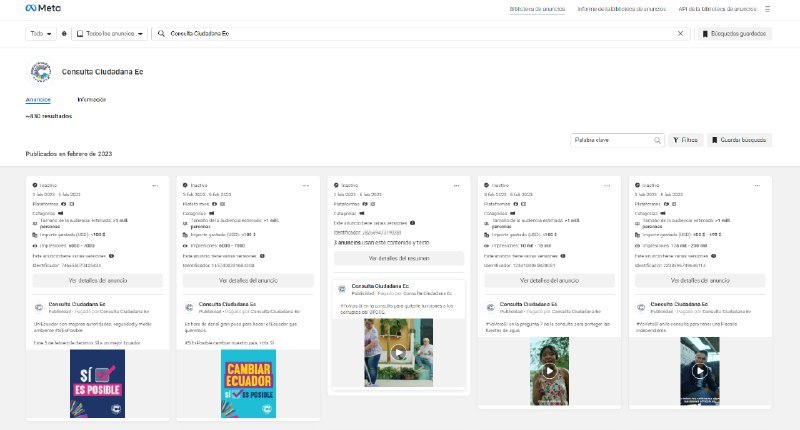The image size is (800, 430).
Task: Open the 'SÍ ES POSIBLE' ad image
Action: click(97, 384)
